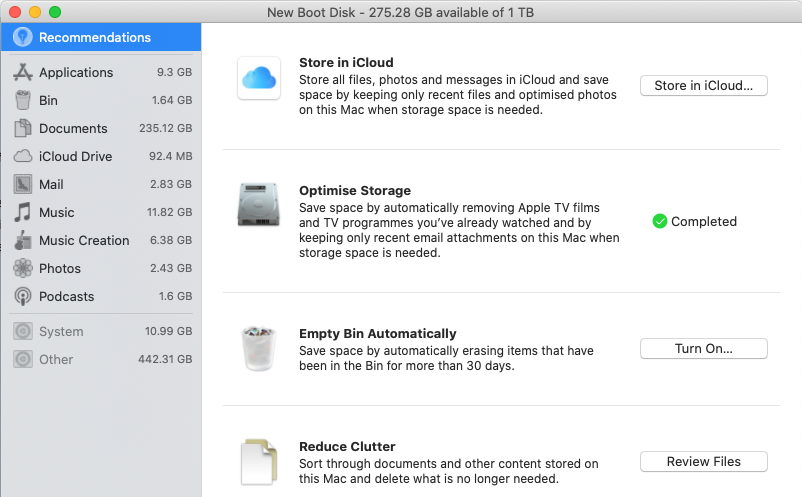This screenshot has width=802, height=497.
Task: Click the documents icon for Reduce Clutter
Action: pos(259,462)
